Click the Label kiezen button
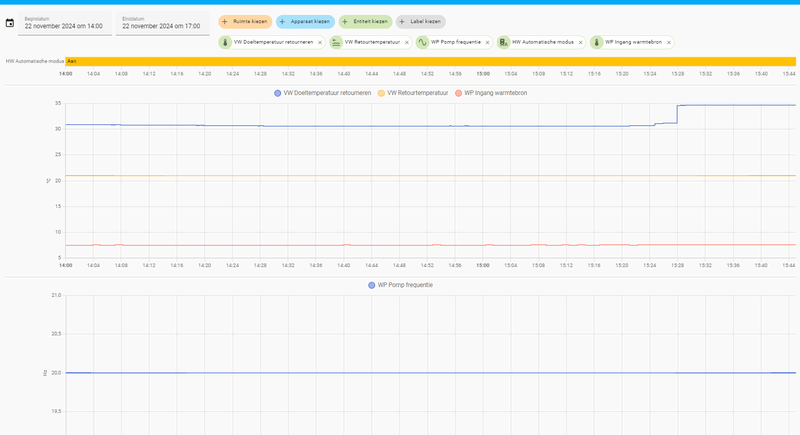Image resolution: width=800 pixels, height=435 pixels. (x=421, y=21)
